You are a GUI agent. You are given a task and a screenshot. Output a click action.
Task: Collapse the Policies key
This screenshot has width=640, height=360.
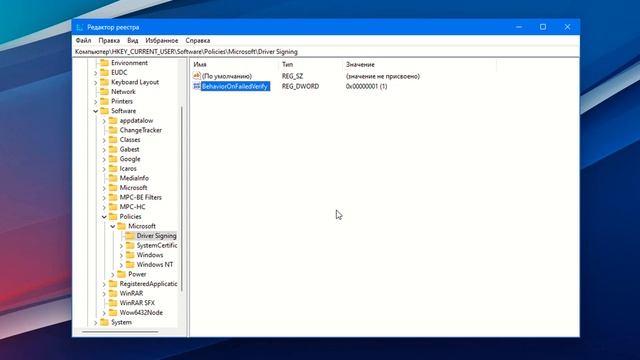104,217
